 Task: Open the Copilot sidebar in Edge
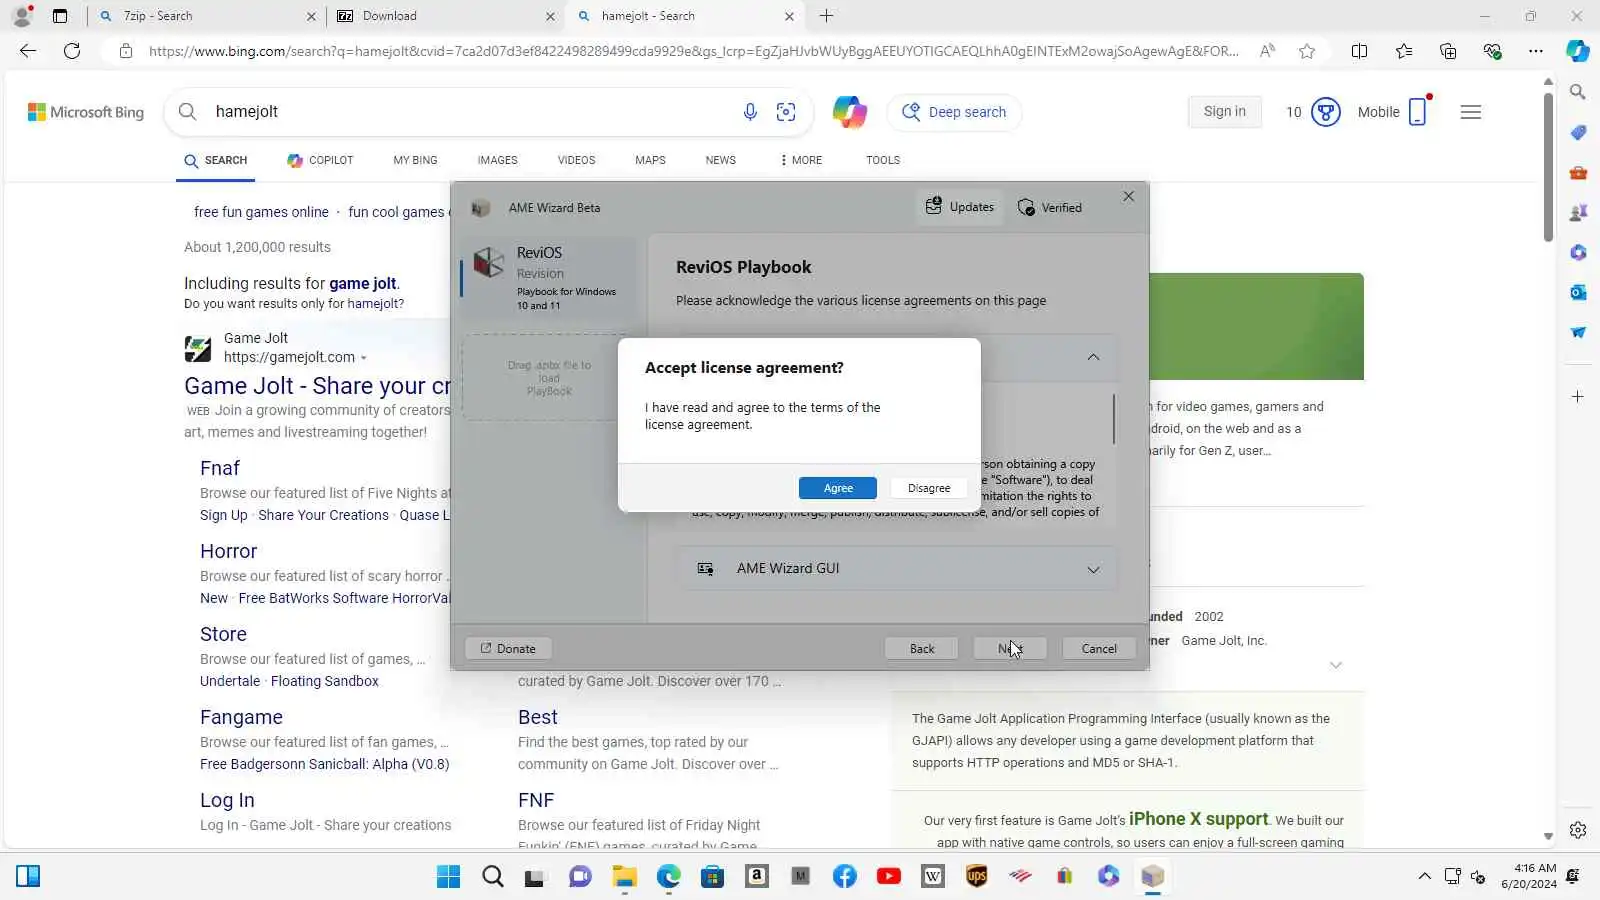tap(1578, 51)
